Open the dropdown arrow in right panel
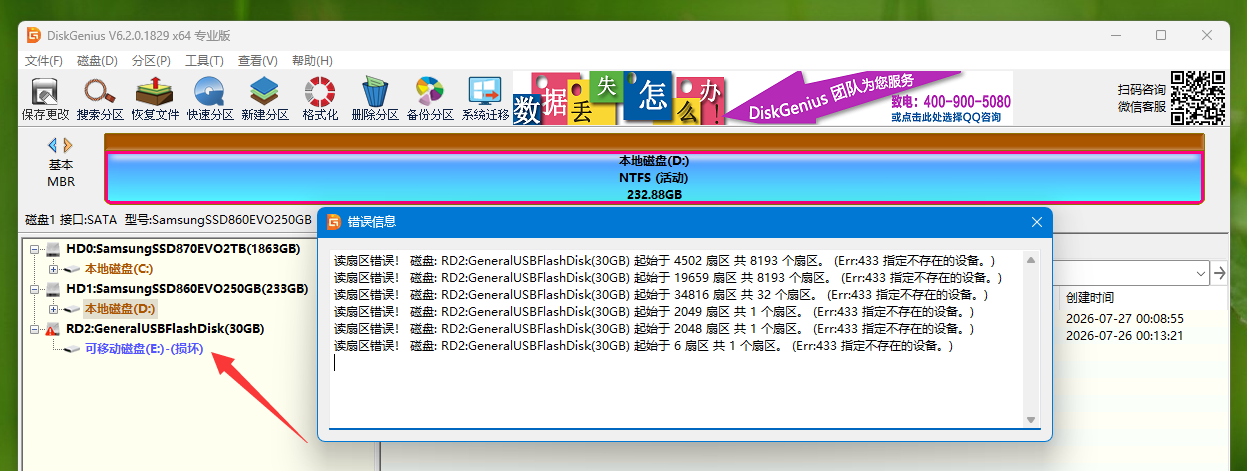Screen dimensions: 1247x471 point(1200,273)
